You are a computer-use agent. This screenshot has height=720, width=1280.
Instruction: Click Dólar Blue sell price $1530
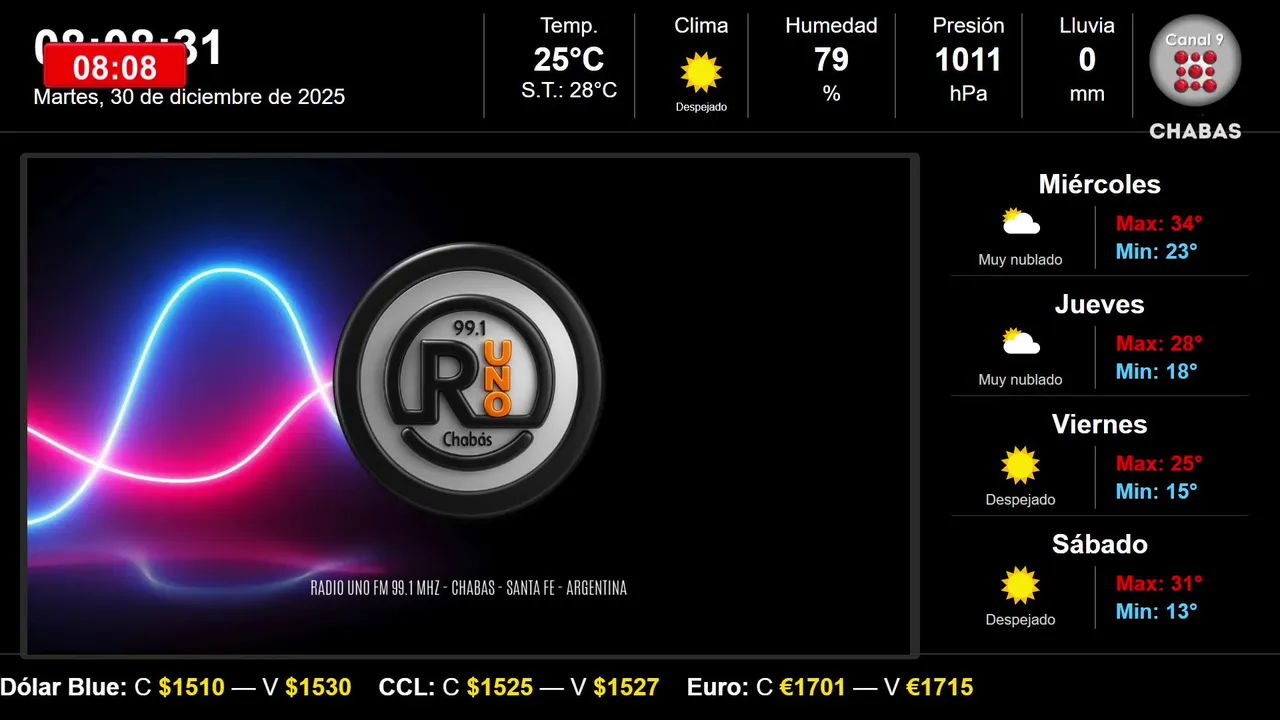pyautogui.click(x=318, y=687)
